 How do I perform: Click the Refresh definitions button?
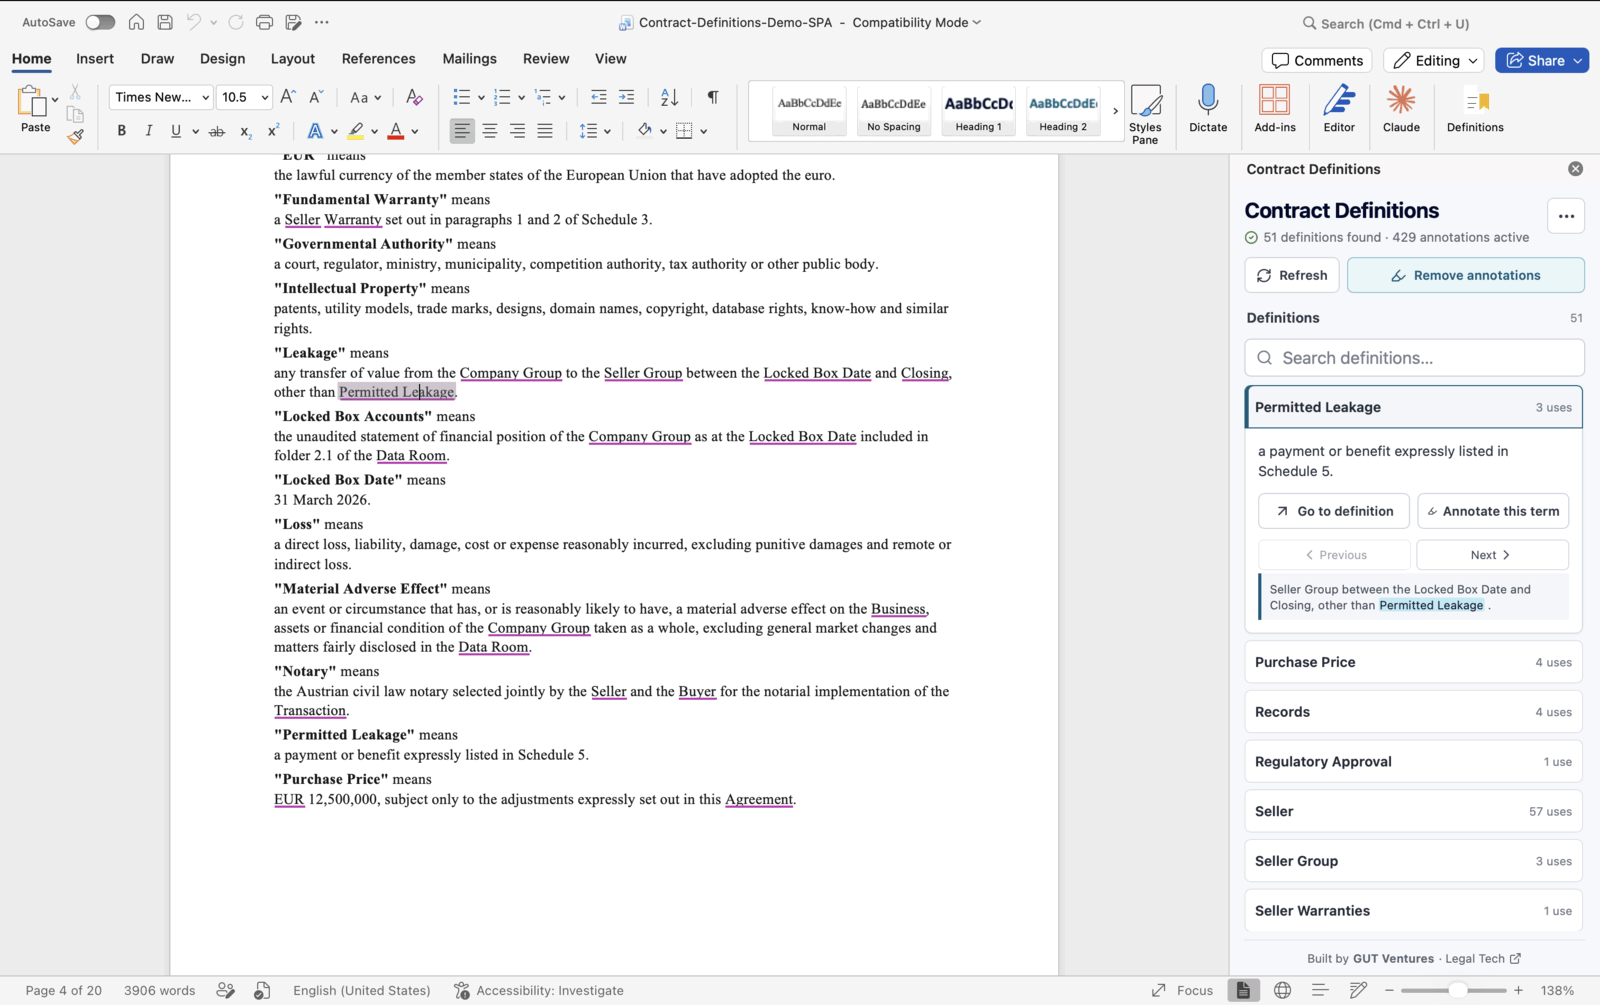pyautogui.click(x=1292, y=275)
